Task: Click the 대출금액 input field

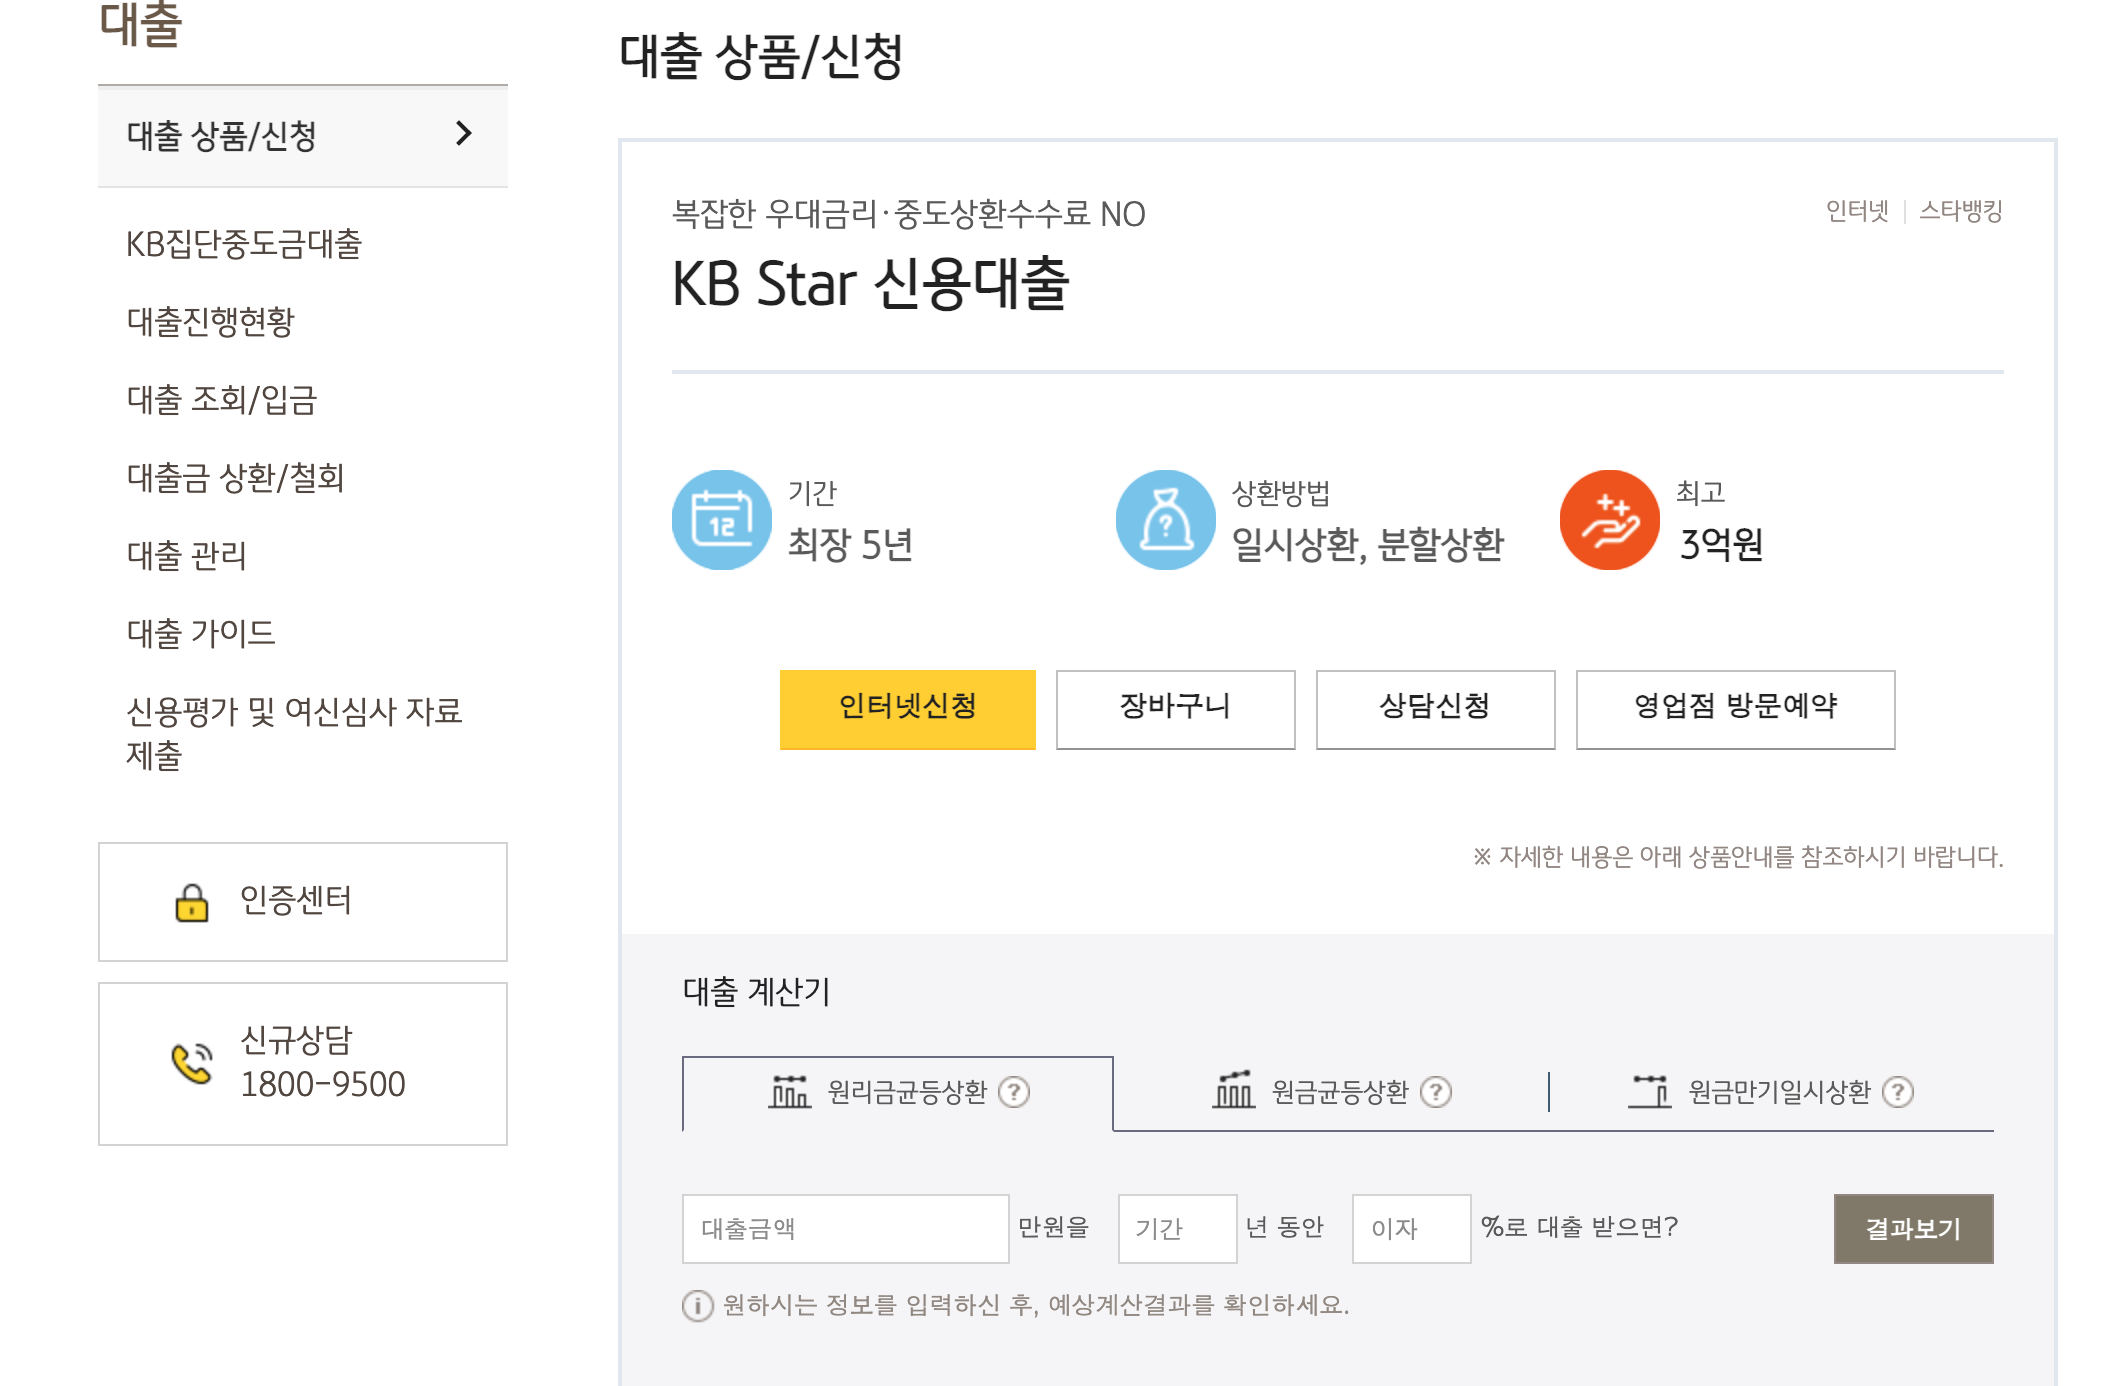Action: 846,1229
